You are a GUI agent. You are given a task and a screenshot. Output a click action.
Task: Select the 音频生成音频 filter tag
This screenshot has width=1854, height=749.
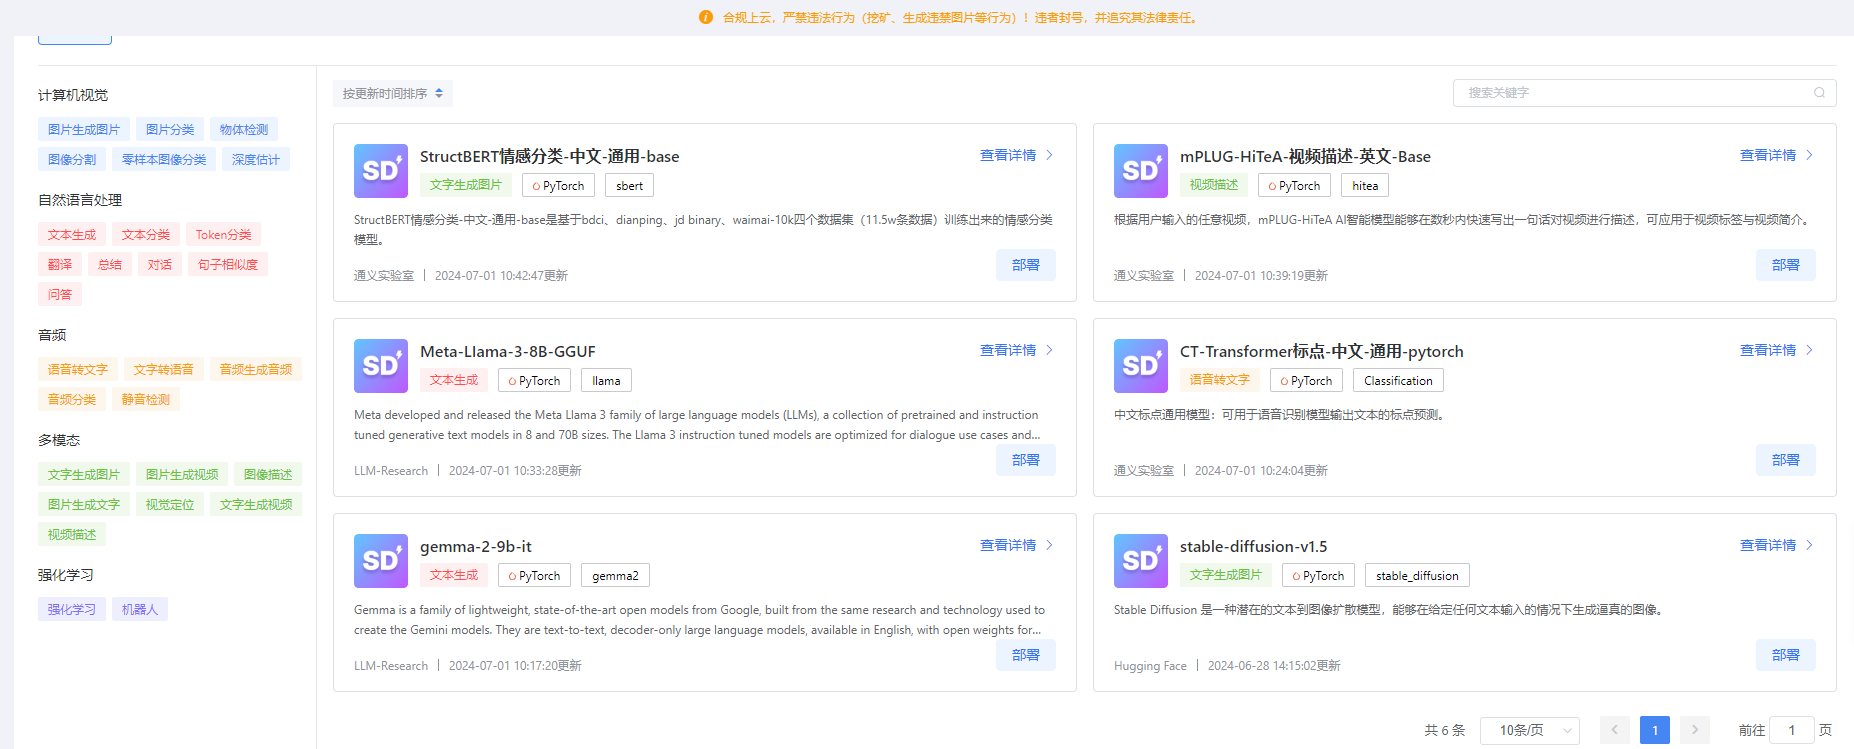pyautogui.click(x=256, y=369)
